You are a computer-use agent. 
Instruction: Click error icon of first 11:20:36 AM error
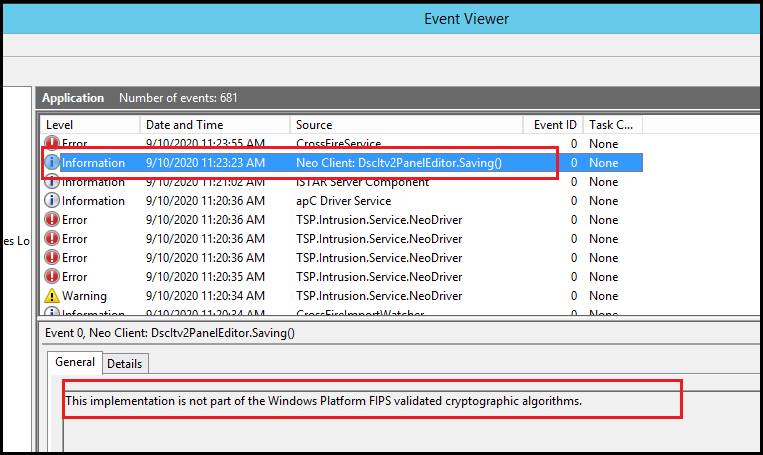[x=53, y=220]
